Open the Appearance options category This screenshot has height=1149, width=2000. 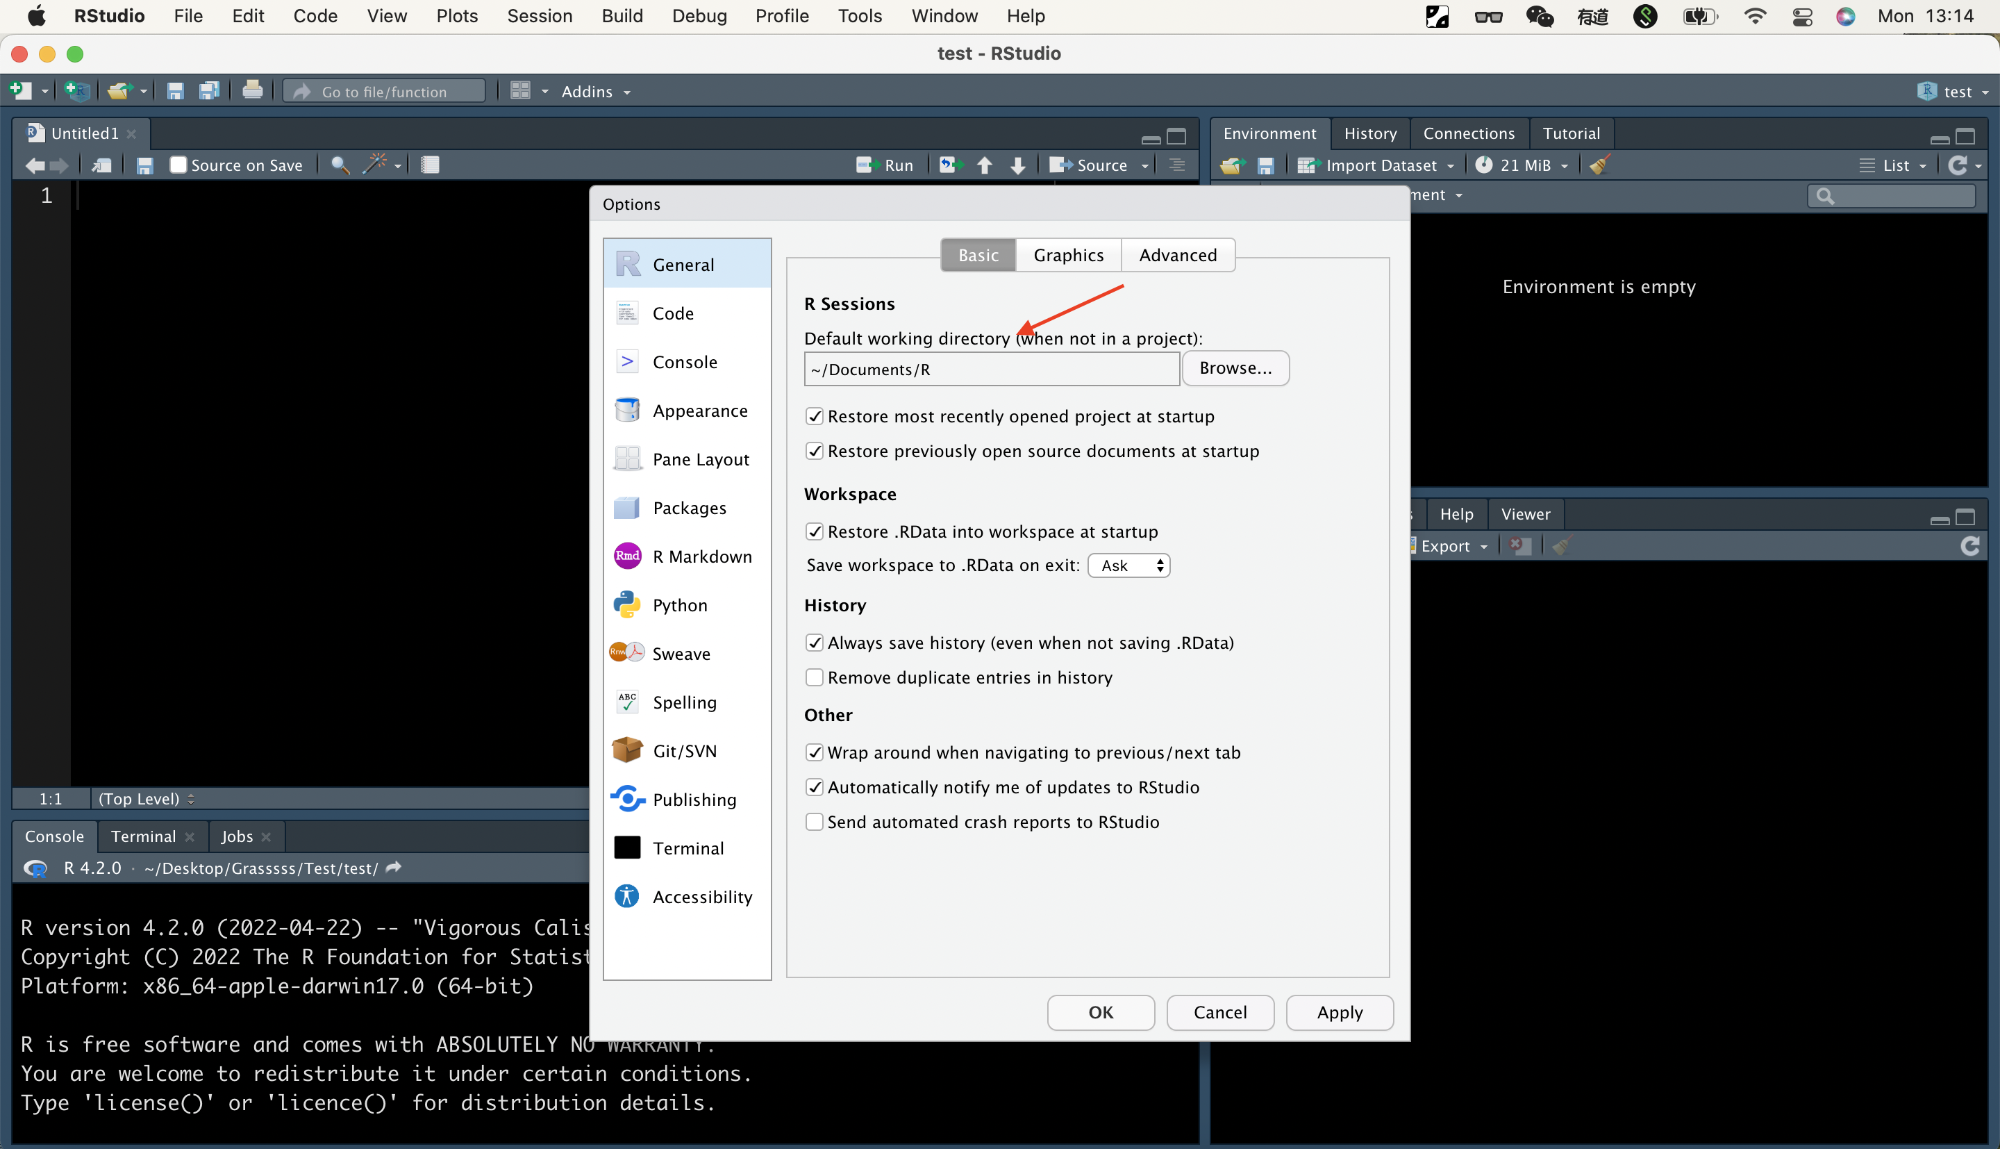point(687,411)
